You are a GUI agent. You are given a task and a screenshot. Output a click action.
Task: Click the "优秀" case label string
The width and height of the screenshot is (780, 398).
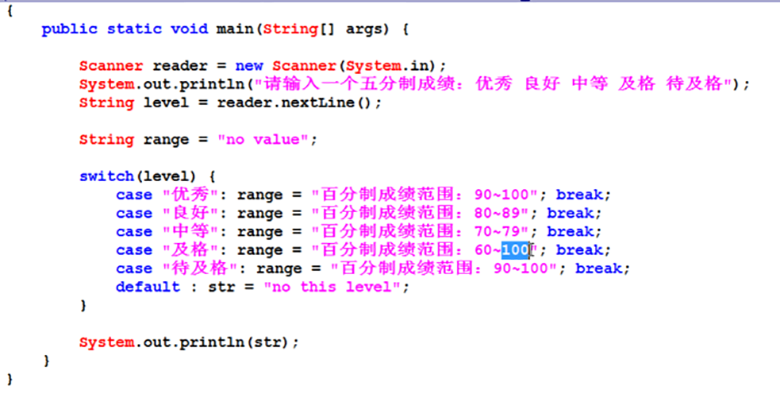[x=190, y=194]
